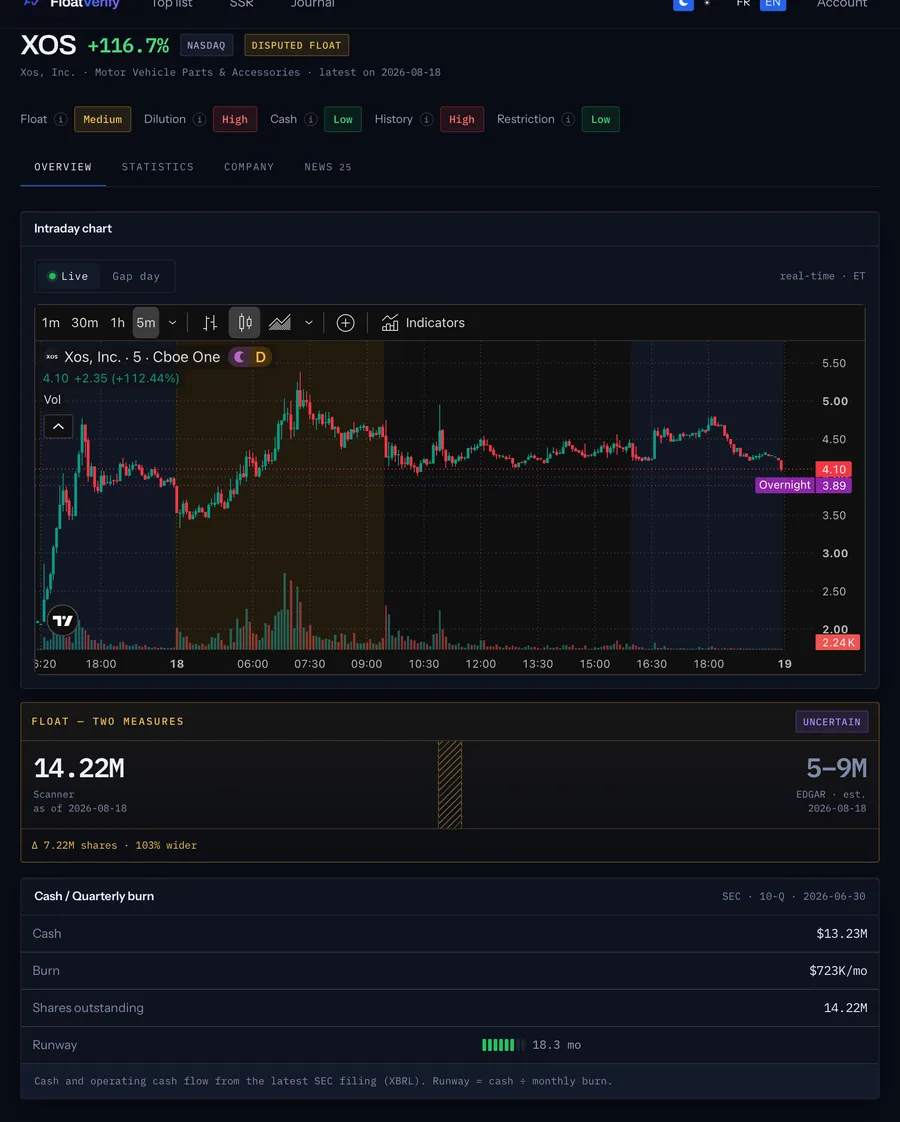This screenshot has height=1122, width=900.
Task: Set chart interval to 30m
Action: (85, 323)
